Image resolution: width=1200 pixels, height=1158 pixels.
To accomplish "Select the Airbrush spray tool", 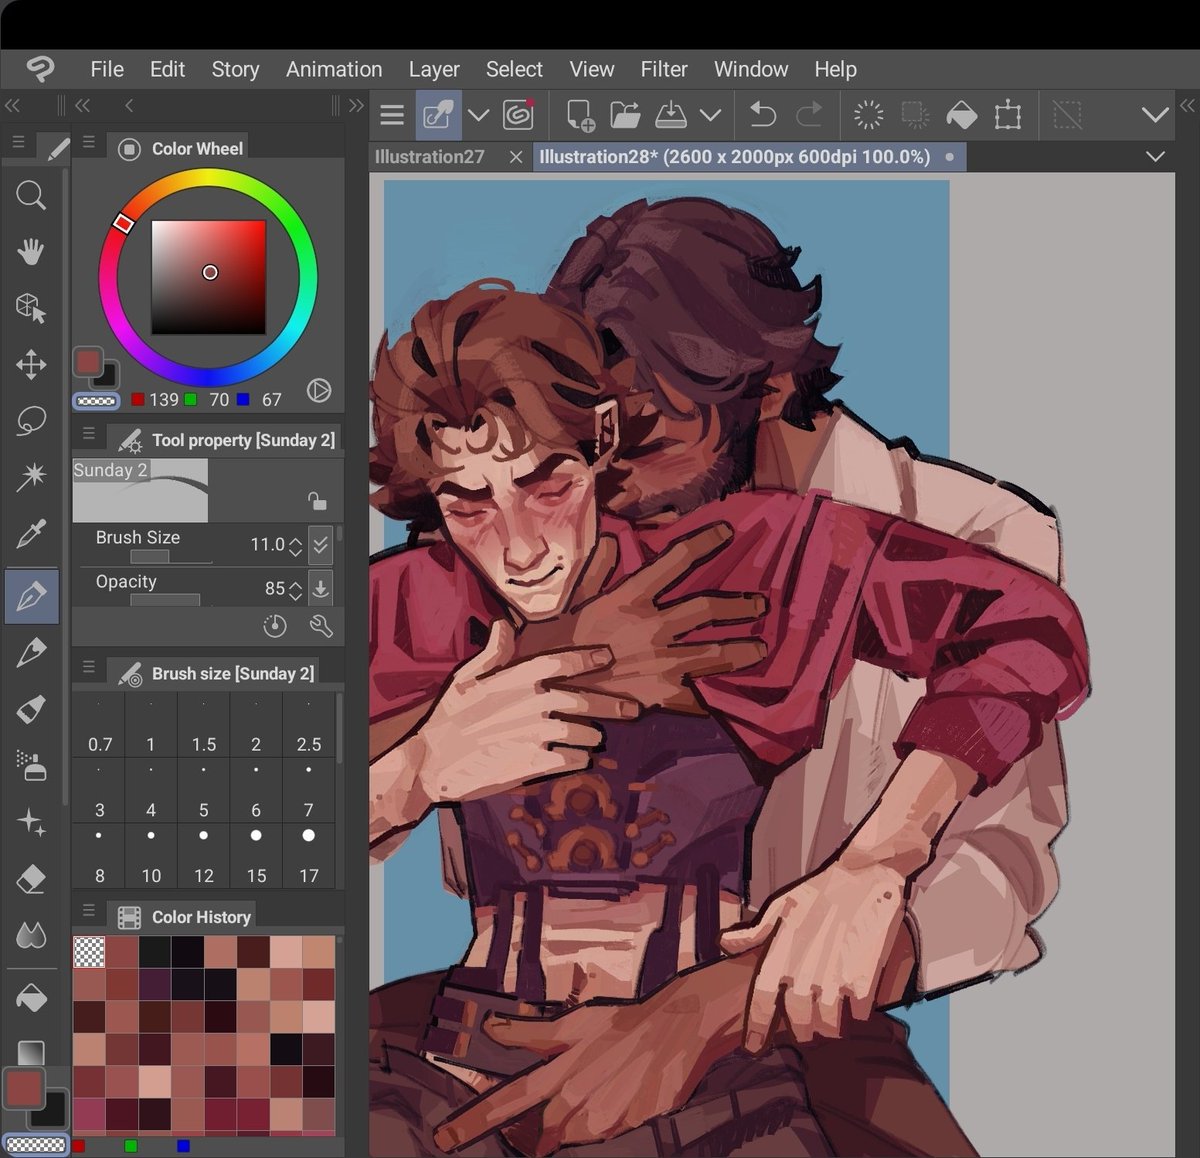I will [x=31, y=766].
